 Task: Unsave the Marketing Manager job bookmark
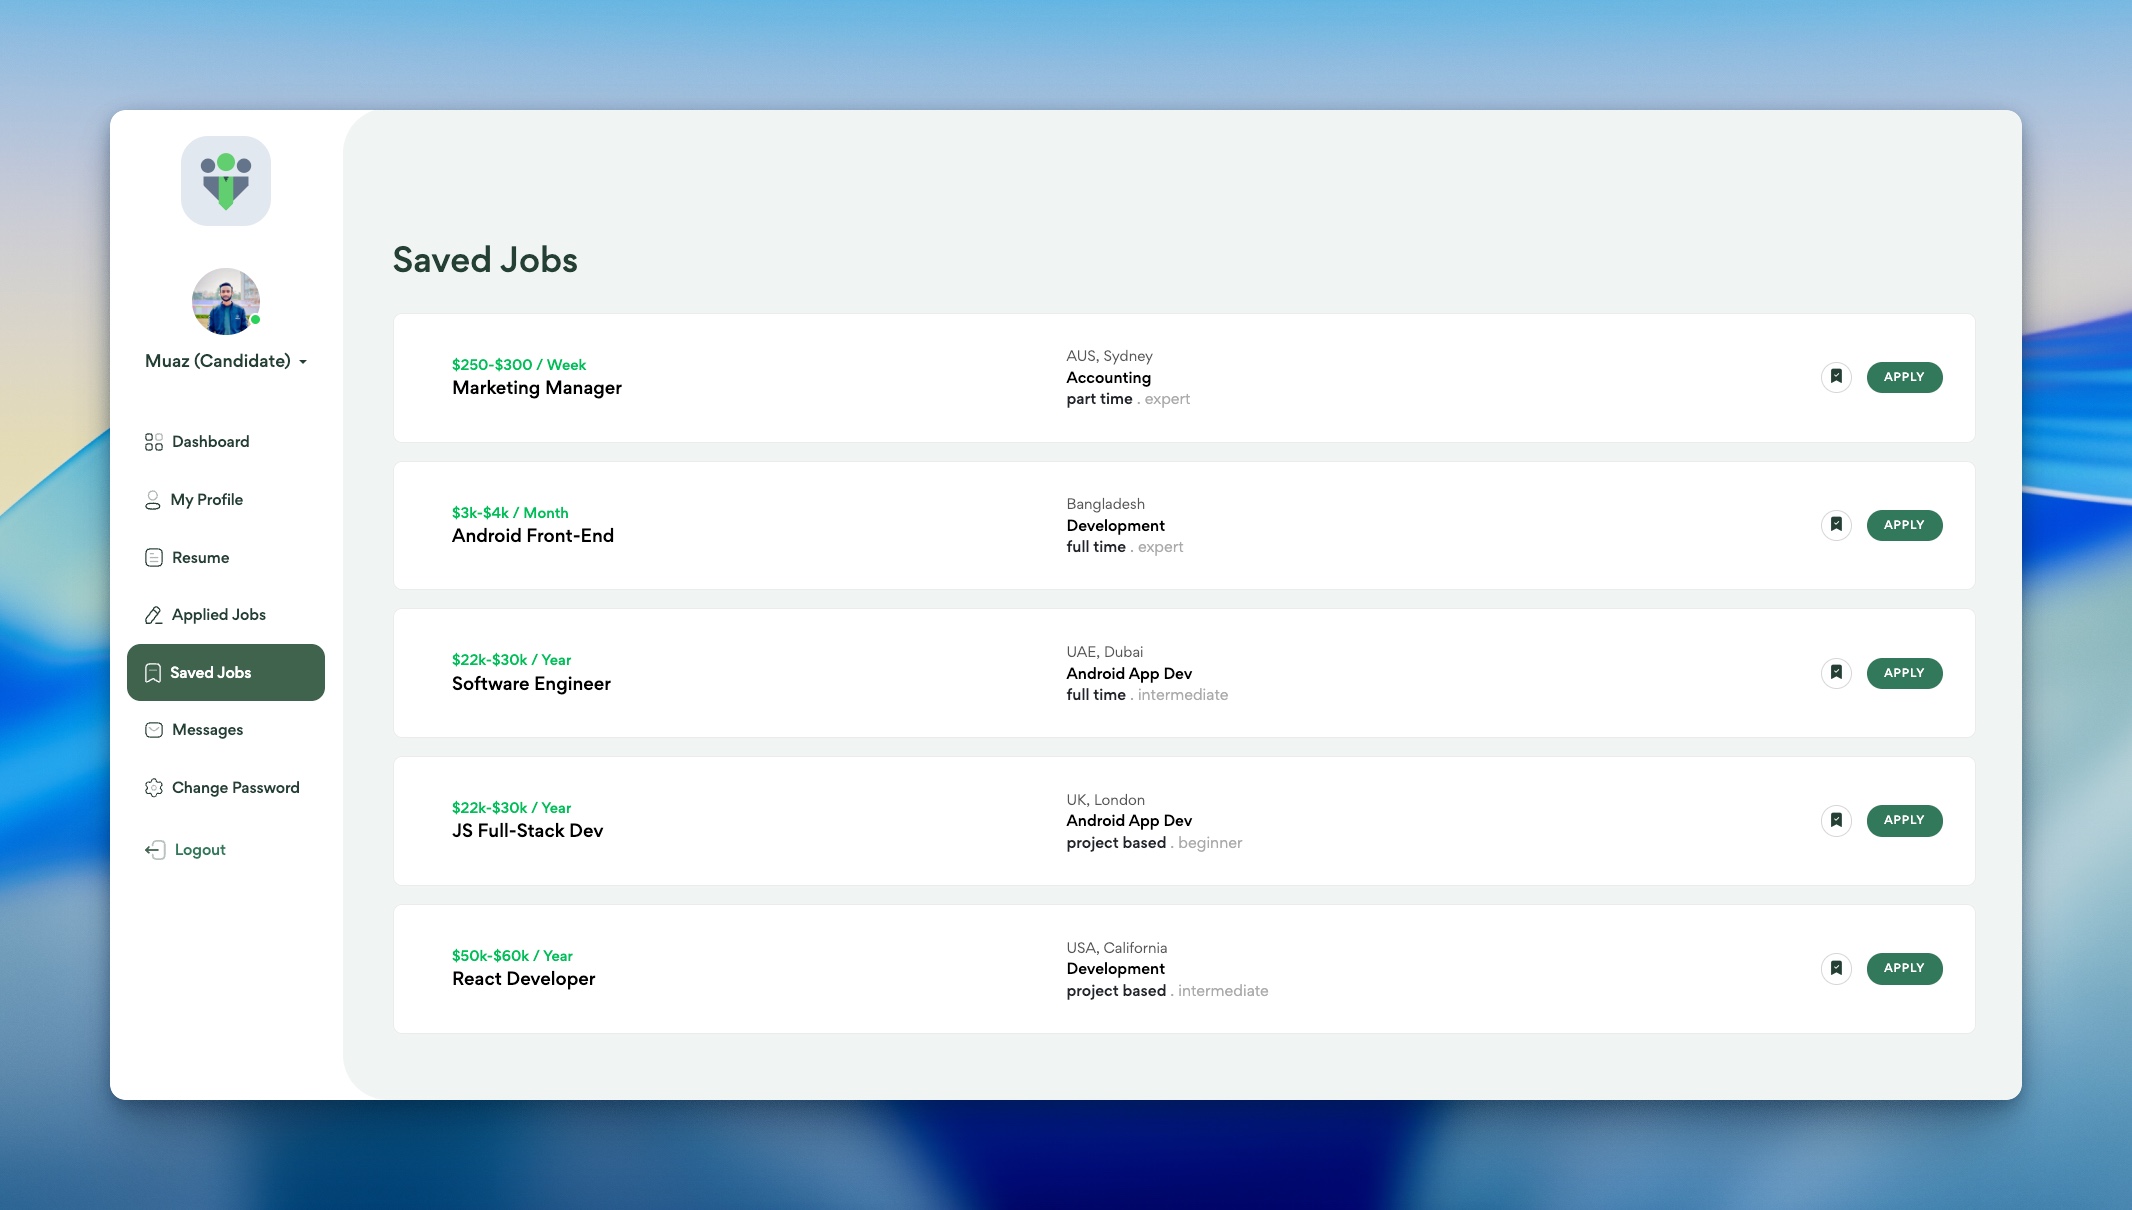[x=1836, y=377]
